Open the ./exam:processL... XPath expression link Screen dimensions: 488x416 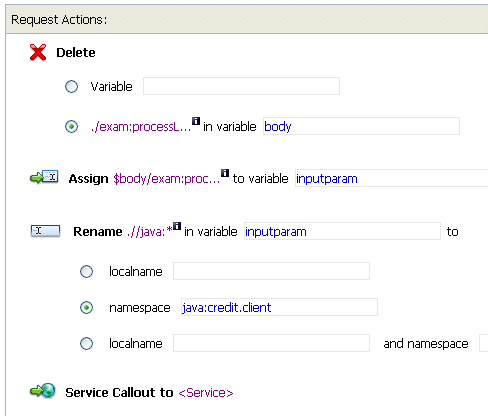click(141, 127)
